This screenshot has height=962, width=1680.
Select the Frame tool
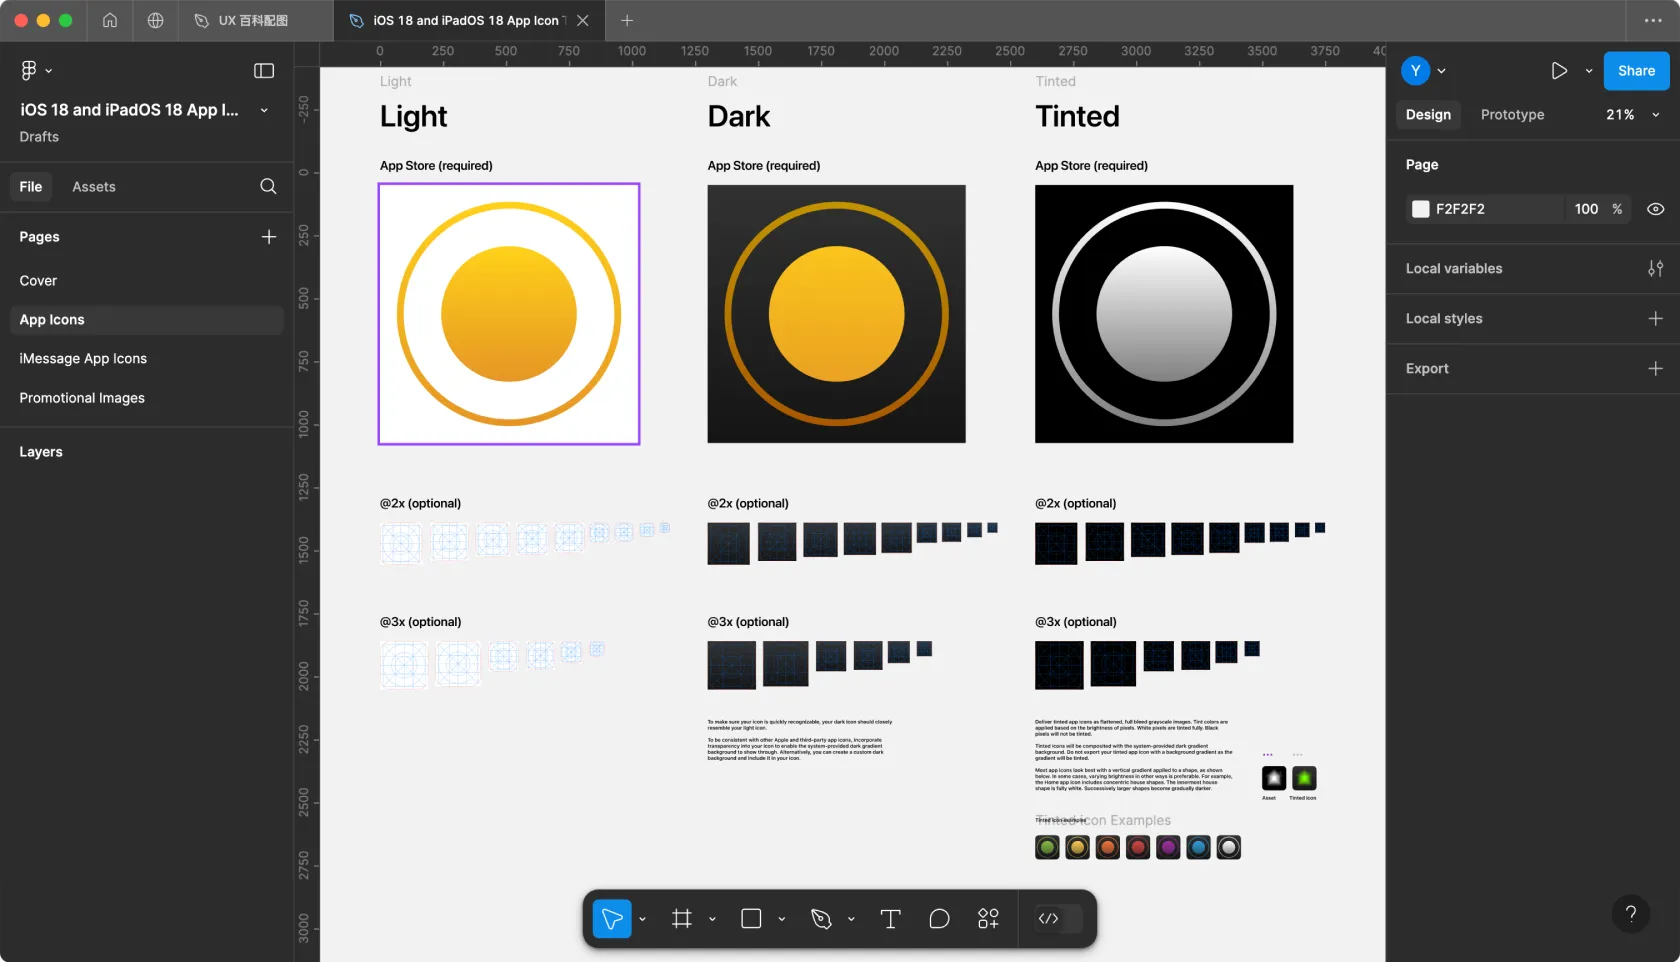click(682, 919)
